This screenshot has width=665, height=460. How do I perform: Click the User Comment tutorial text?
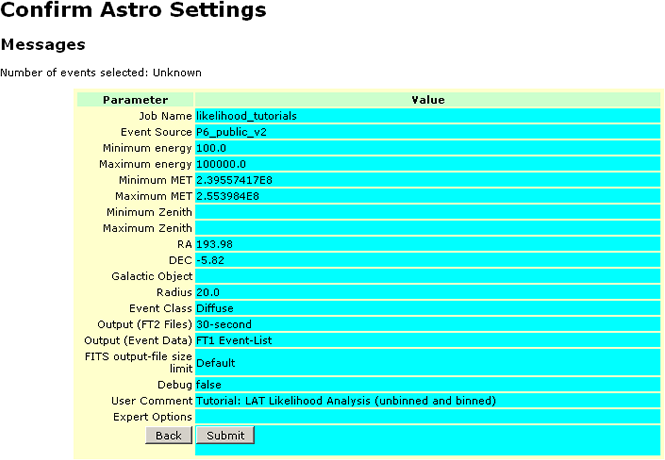click(x=346, y=401)
